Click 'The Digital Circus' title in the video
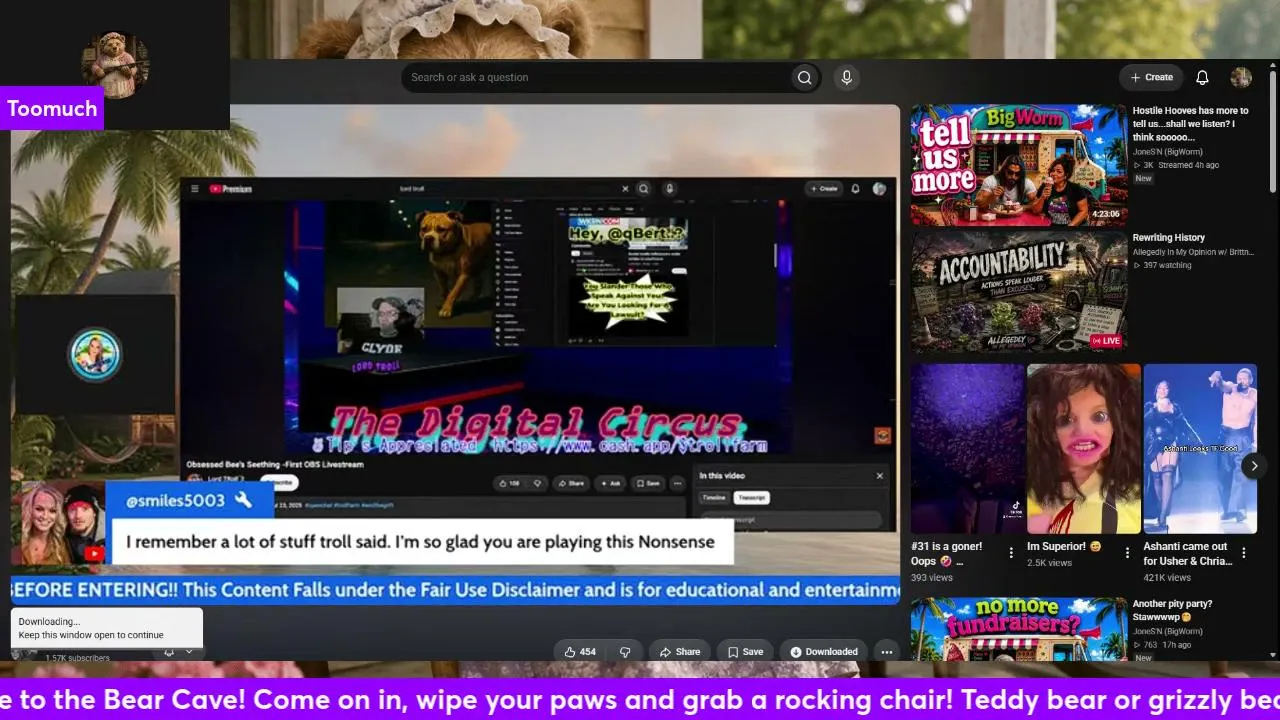This screenshot has width=1280, height=720. (536, 423)
